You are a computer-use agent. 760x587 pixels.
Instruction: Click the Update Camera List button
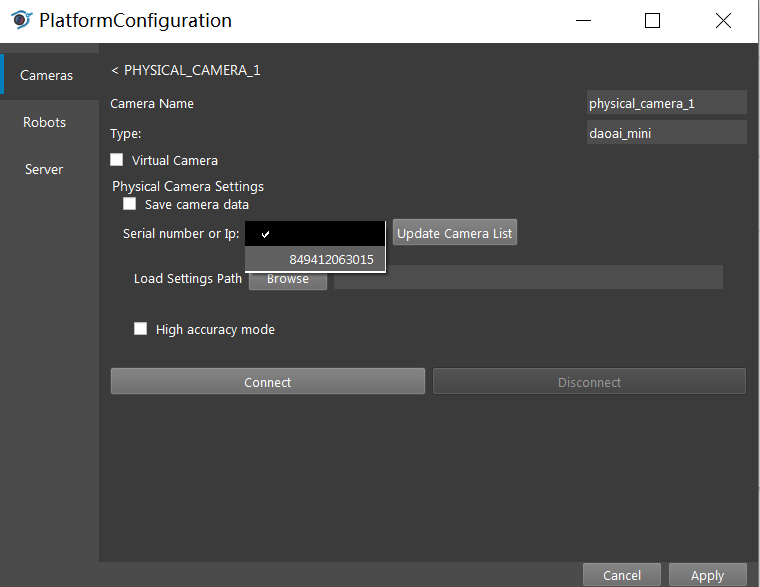(454, 233)
